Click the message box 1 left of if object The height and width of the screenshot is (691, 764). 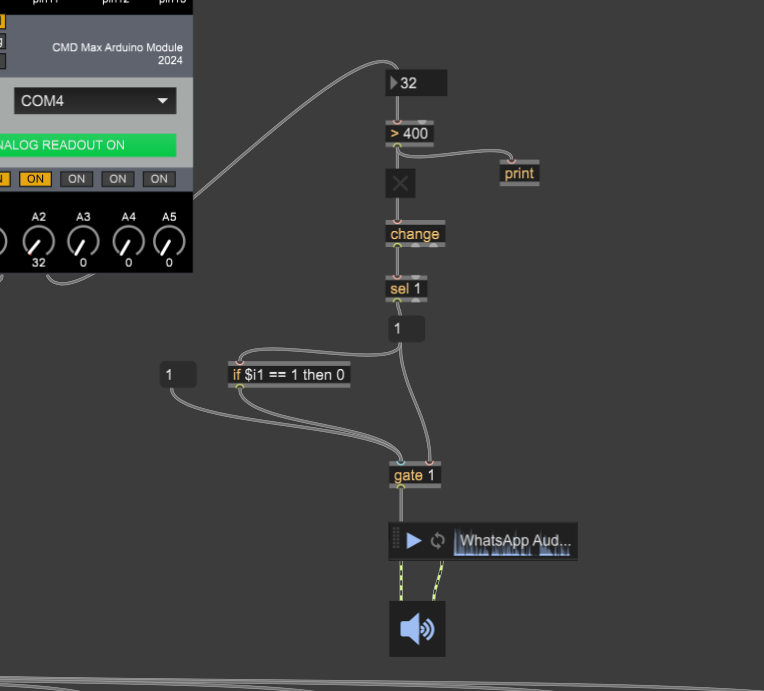click(x=178, y=374)
